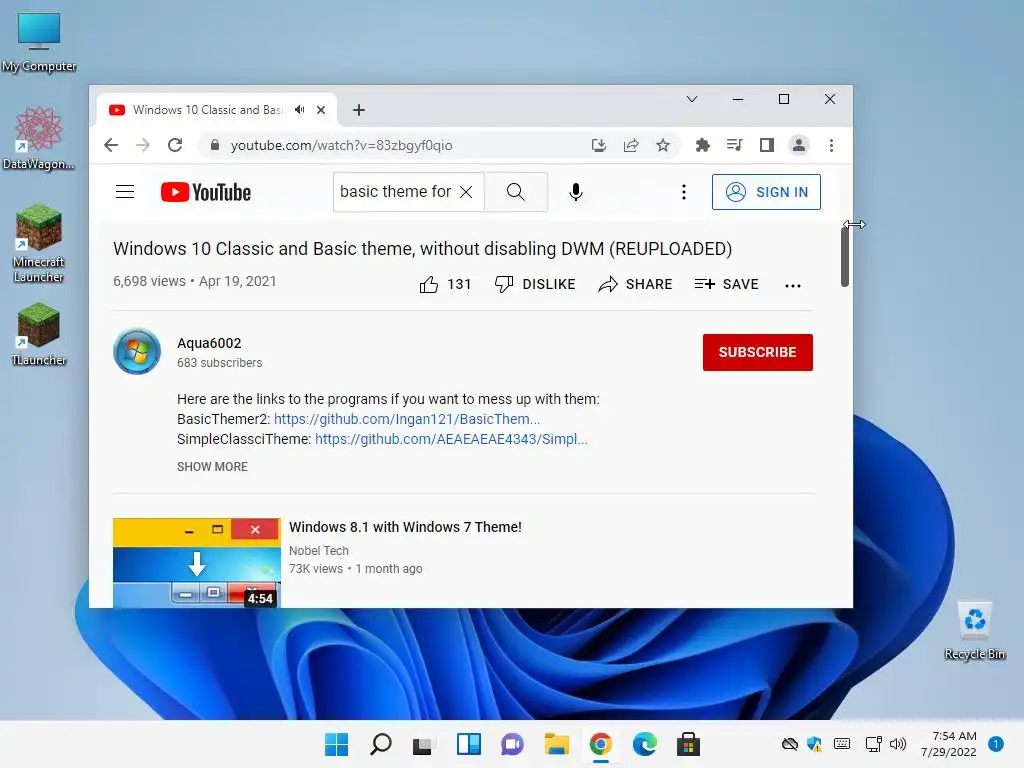1024x768 pixels.
Task: Open the YouTube hamburger guide menu
Action: pos(125,191)
